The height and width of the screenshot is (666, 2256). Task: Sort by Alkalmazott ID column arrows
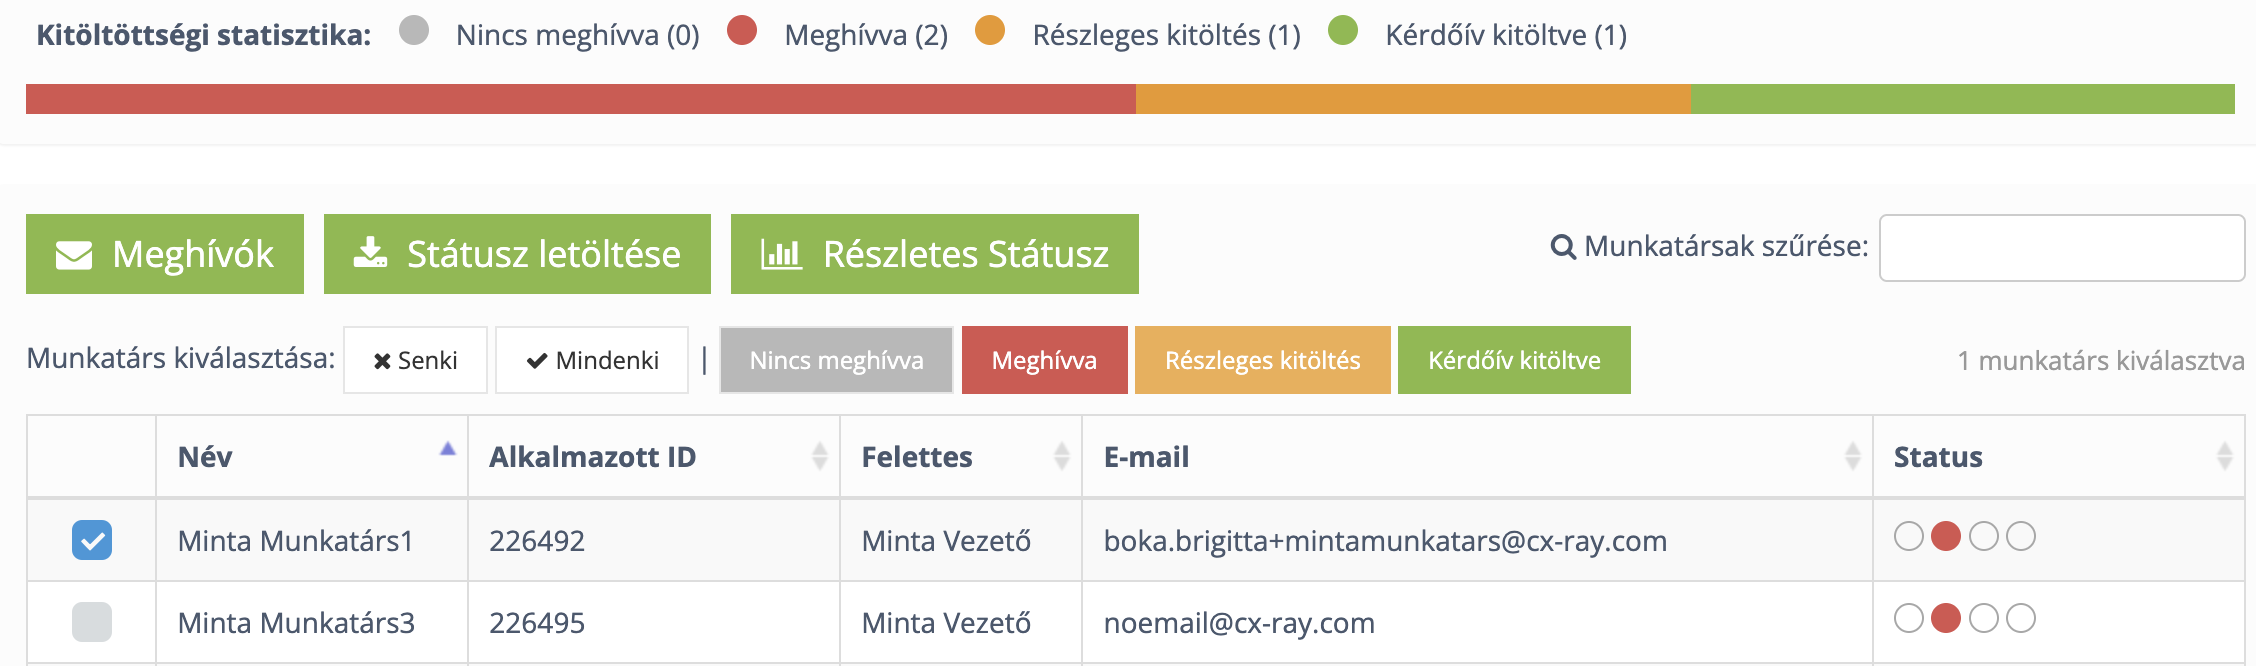(820, 457)
